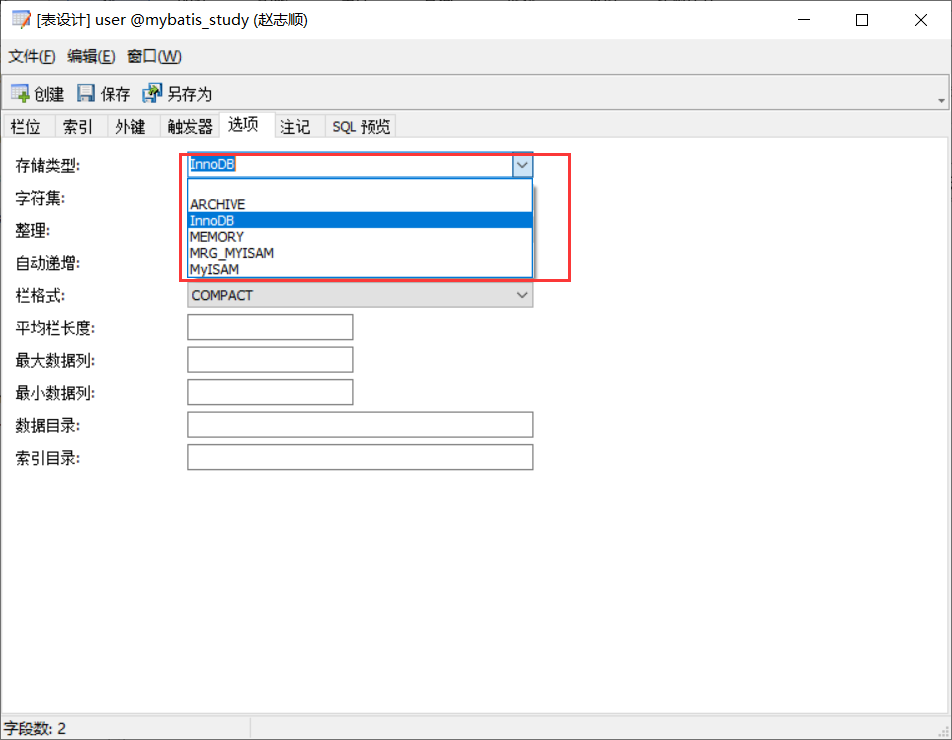Click the 存储类型: label
This screenshot has width=952, height=740.
coord(48,165)
